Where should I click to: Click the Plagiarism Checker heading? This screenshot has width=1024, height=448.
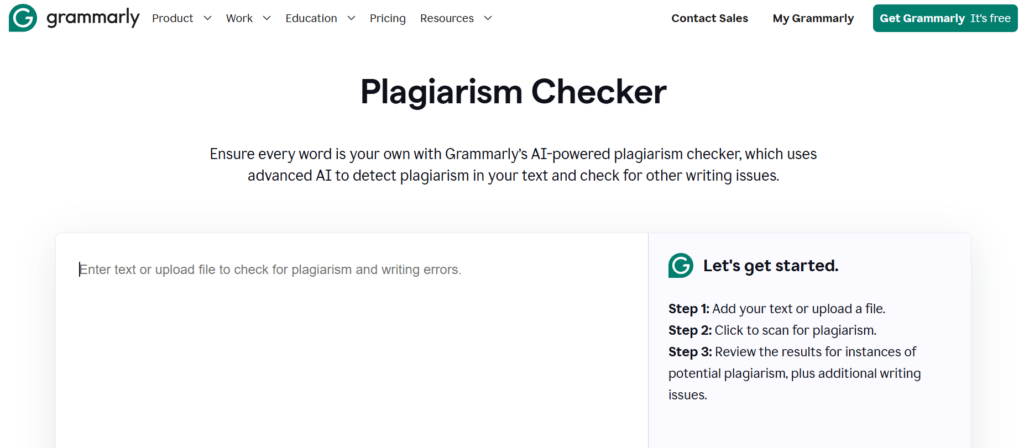coord(513,91)
